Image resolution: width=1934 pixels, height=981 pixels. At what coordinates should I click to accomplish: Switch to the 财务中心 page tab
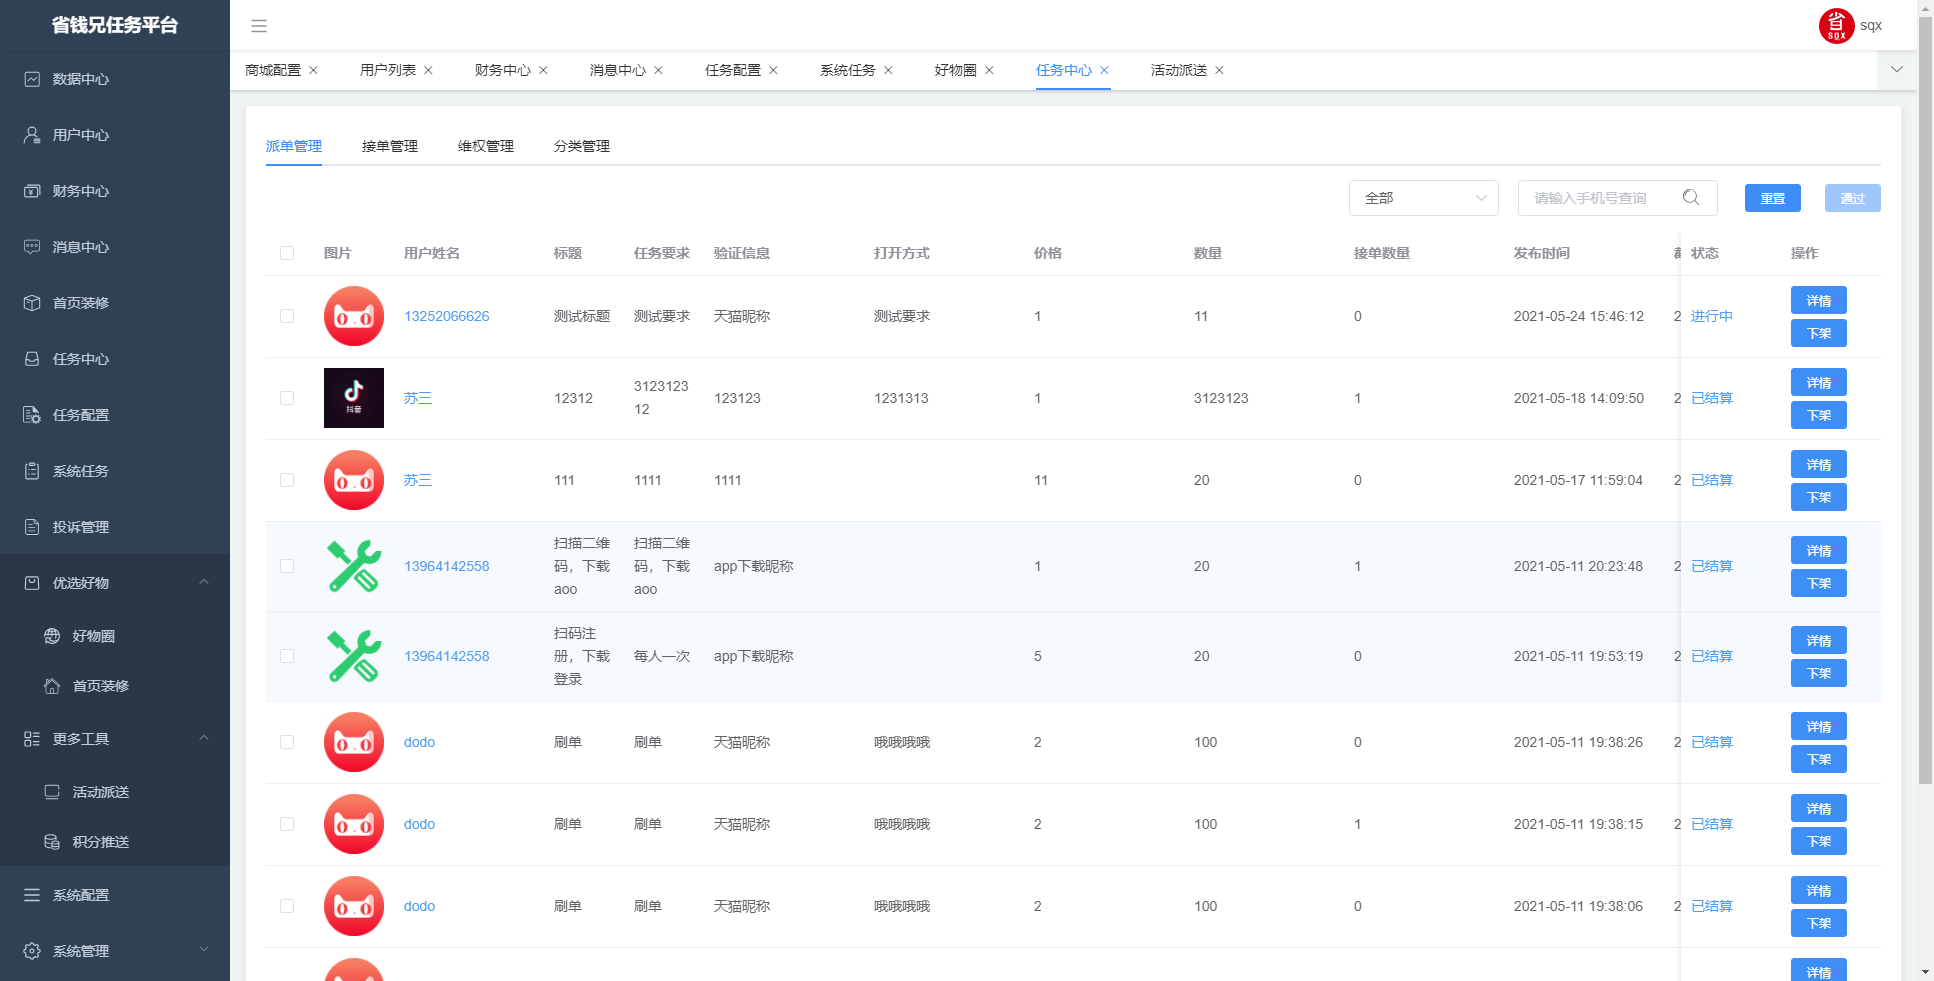pos(502,70)
